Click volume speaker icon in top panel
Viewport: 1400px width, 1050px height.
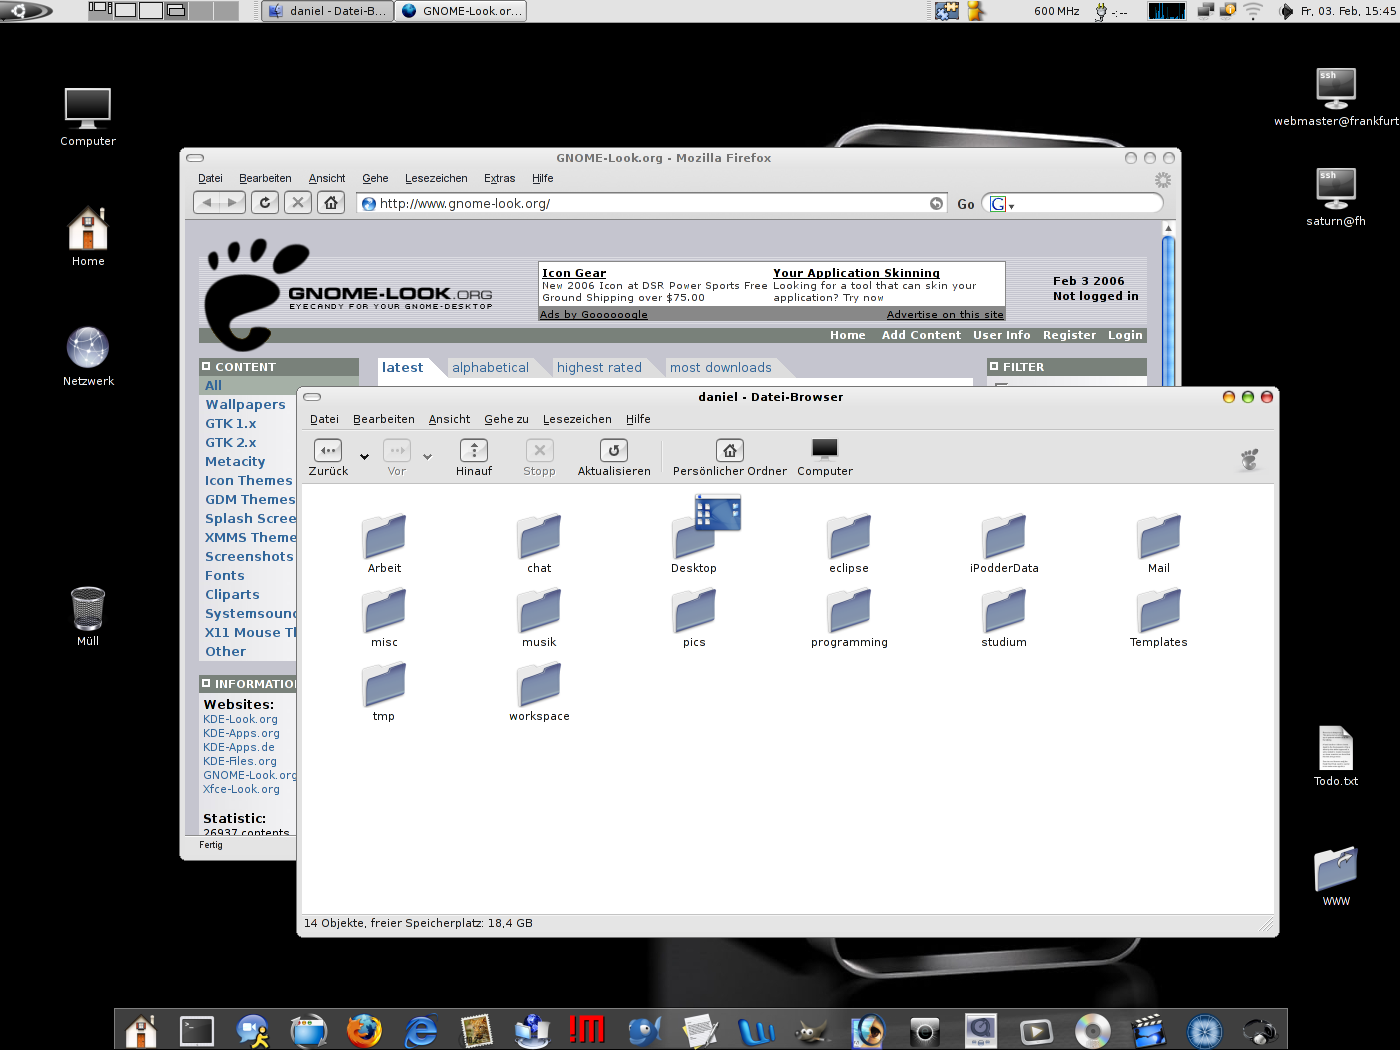(x=1286, y=11)
